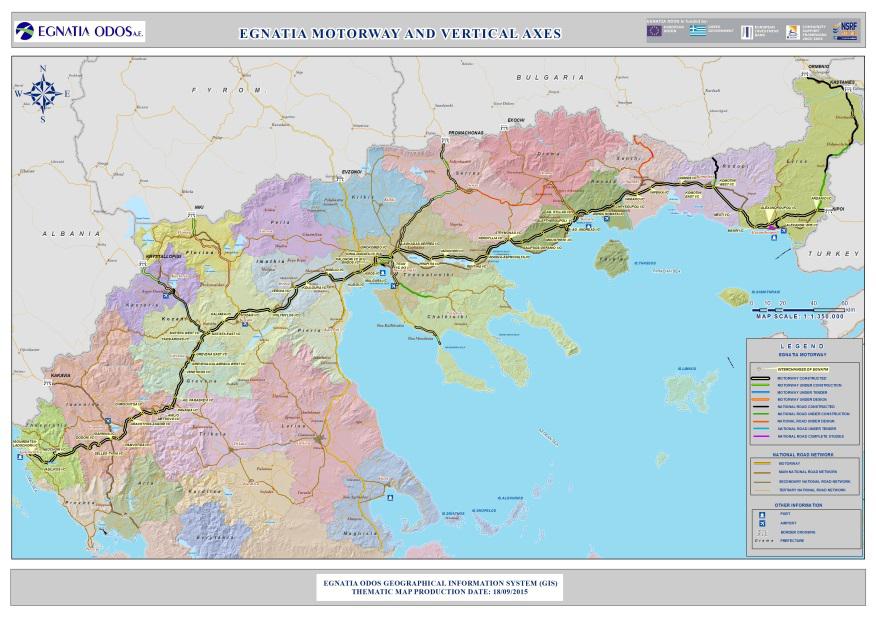Click the thematic map production date text
Image resolution: width=876 pixels, height=620 pixels.
coord(439,592)
